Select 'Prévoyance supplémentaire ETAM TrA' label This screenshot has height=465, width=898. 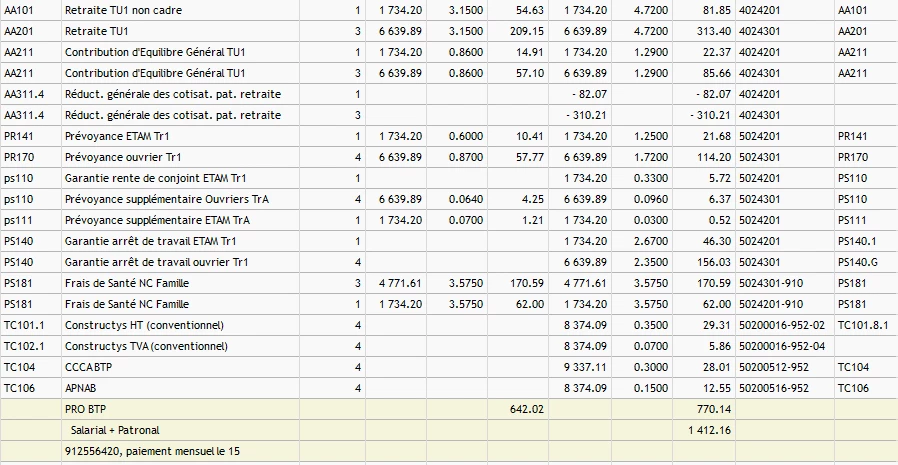[x=157, y=220]
